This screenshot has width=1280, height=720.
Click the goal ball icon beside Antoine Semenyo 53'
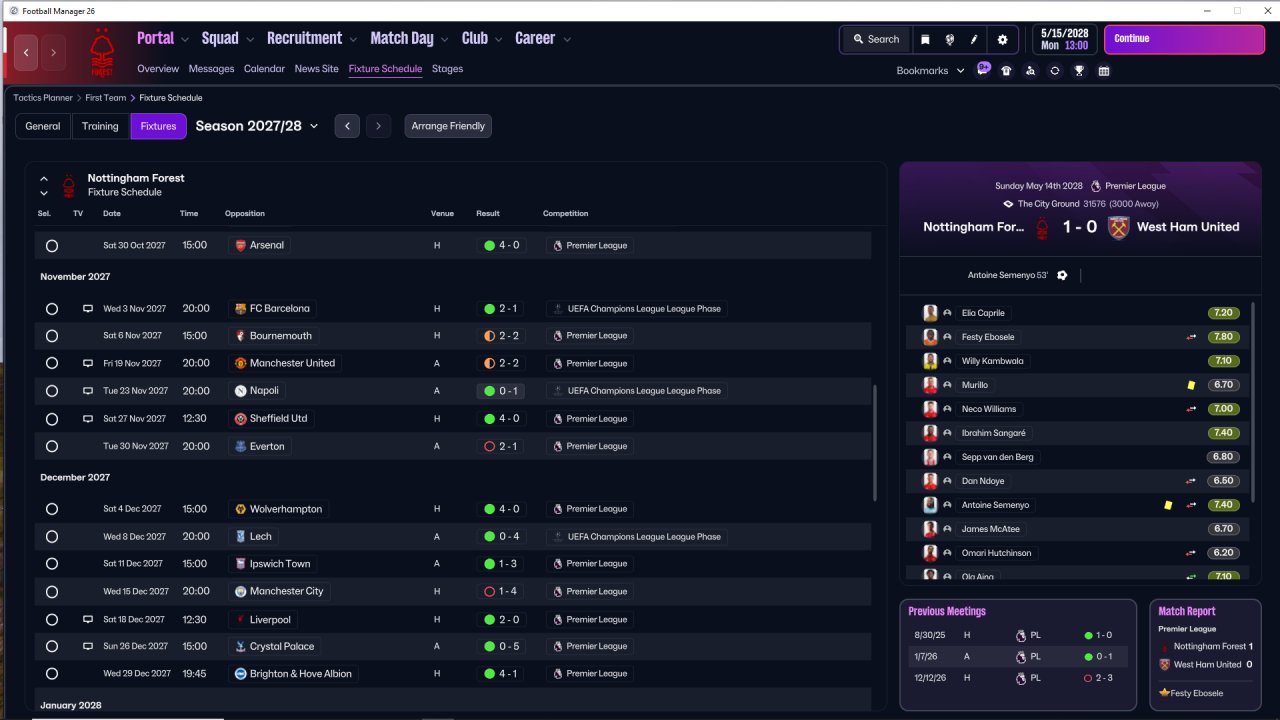(1062, 275)
